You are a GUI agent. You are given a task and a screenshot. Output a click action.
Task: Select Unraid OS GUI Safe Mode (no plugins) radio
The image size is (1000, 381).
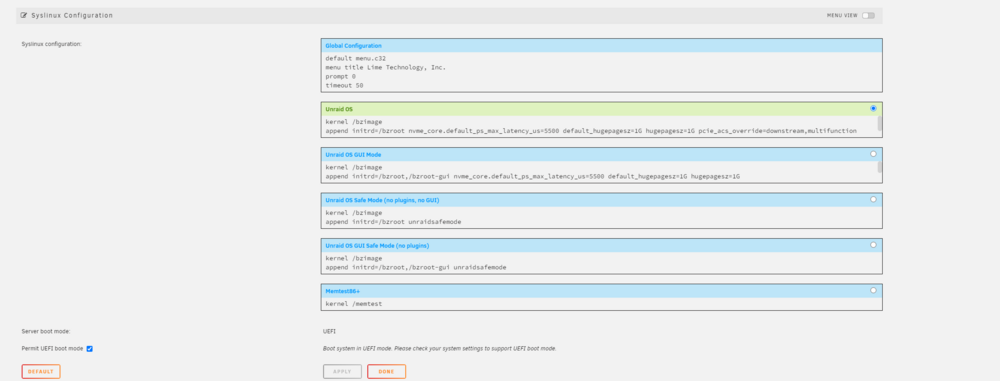coord(873,244)
